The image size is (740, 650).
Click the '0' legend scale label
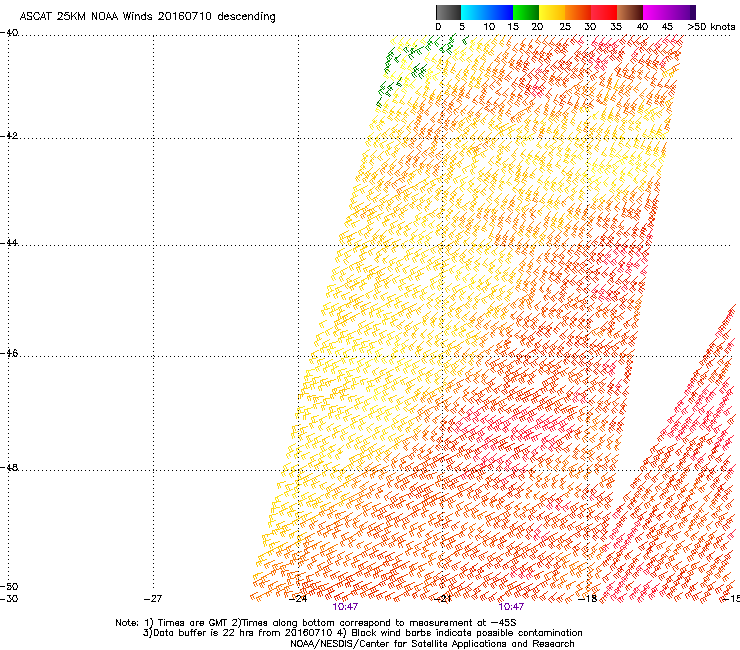point(438,26)
